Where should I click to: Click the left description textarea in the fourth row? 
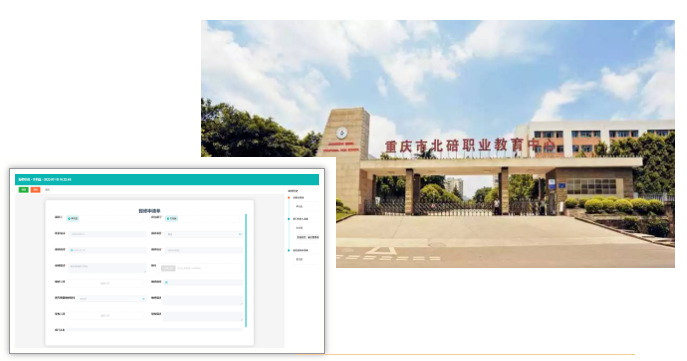pos(107,268)
